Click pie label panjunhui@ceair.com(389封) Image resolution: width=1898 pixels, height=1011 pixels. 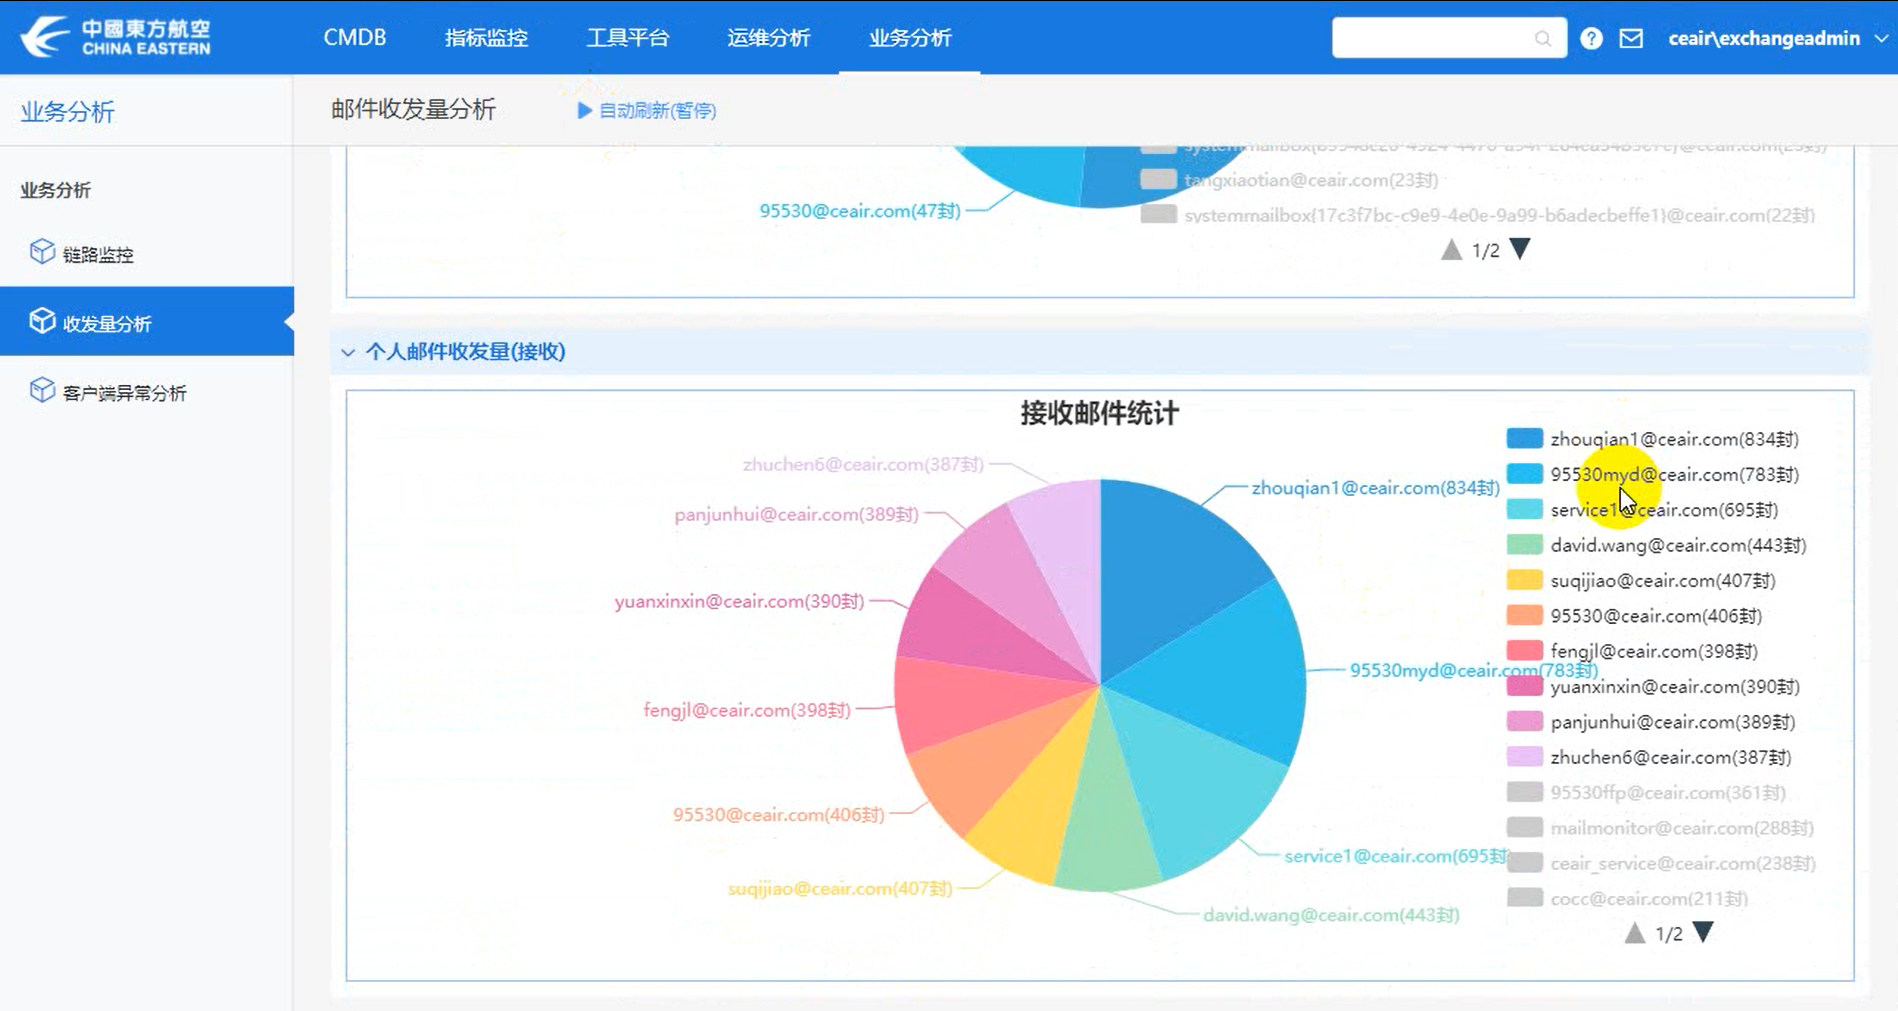click(x=796, y=514)
